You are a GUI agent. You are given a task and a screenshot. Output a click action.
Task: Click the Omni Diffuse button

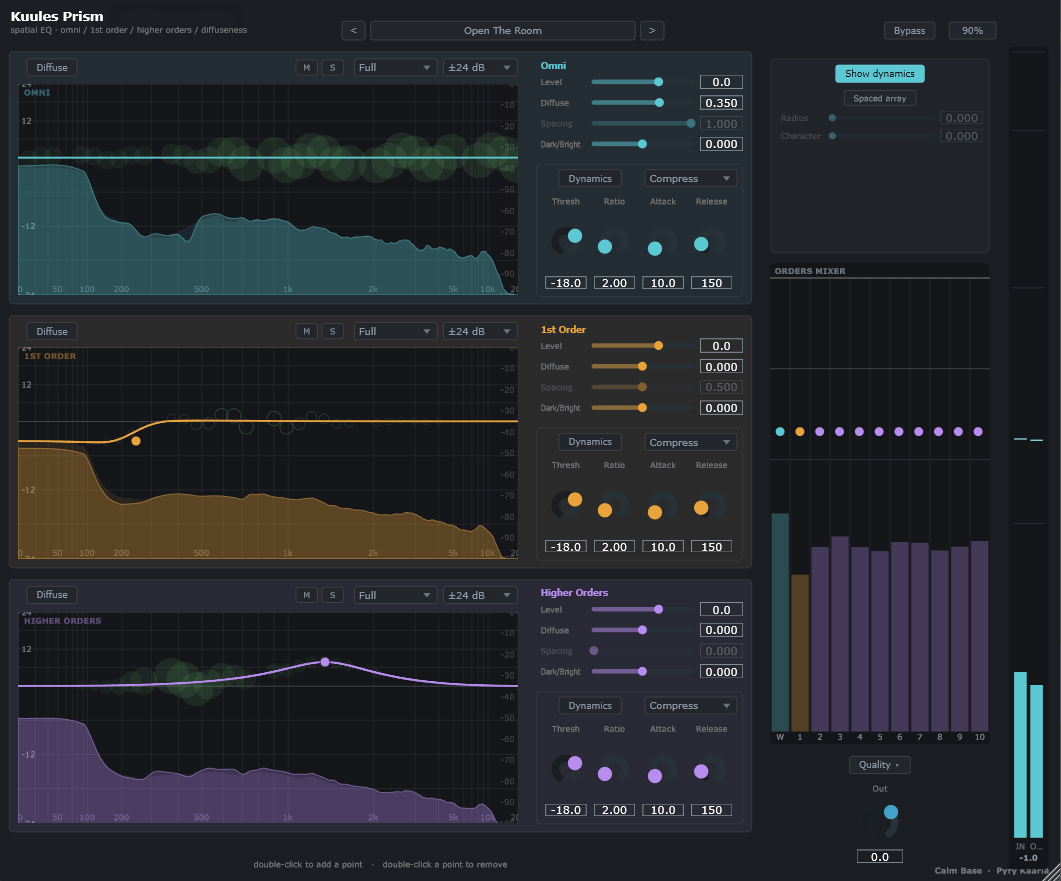tap(52, 68)
